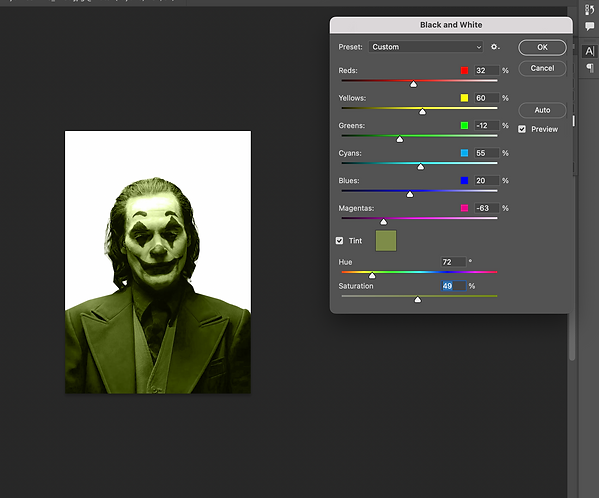
Task: Click the Yellows slider handle
Action: [422, 112]
